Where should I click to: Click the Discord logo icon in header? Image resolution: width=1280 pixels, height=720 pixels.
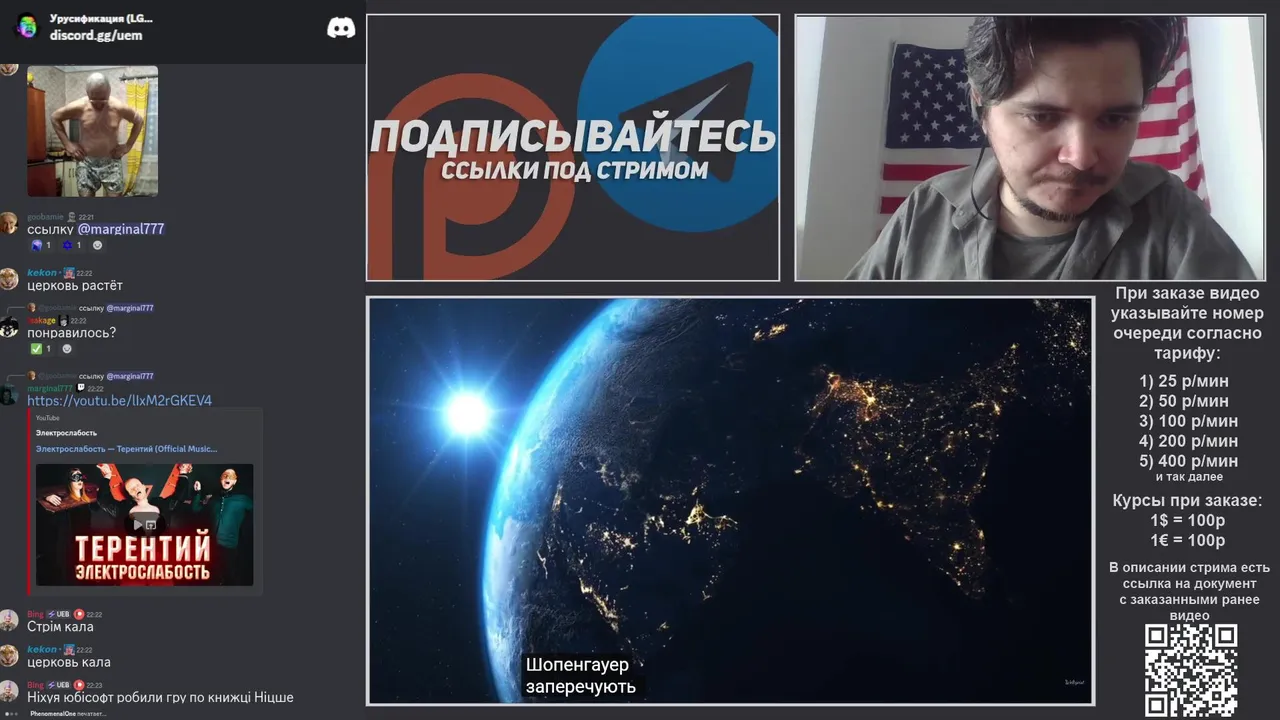pos(341,28)
